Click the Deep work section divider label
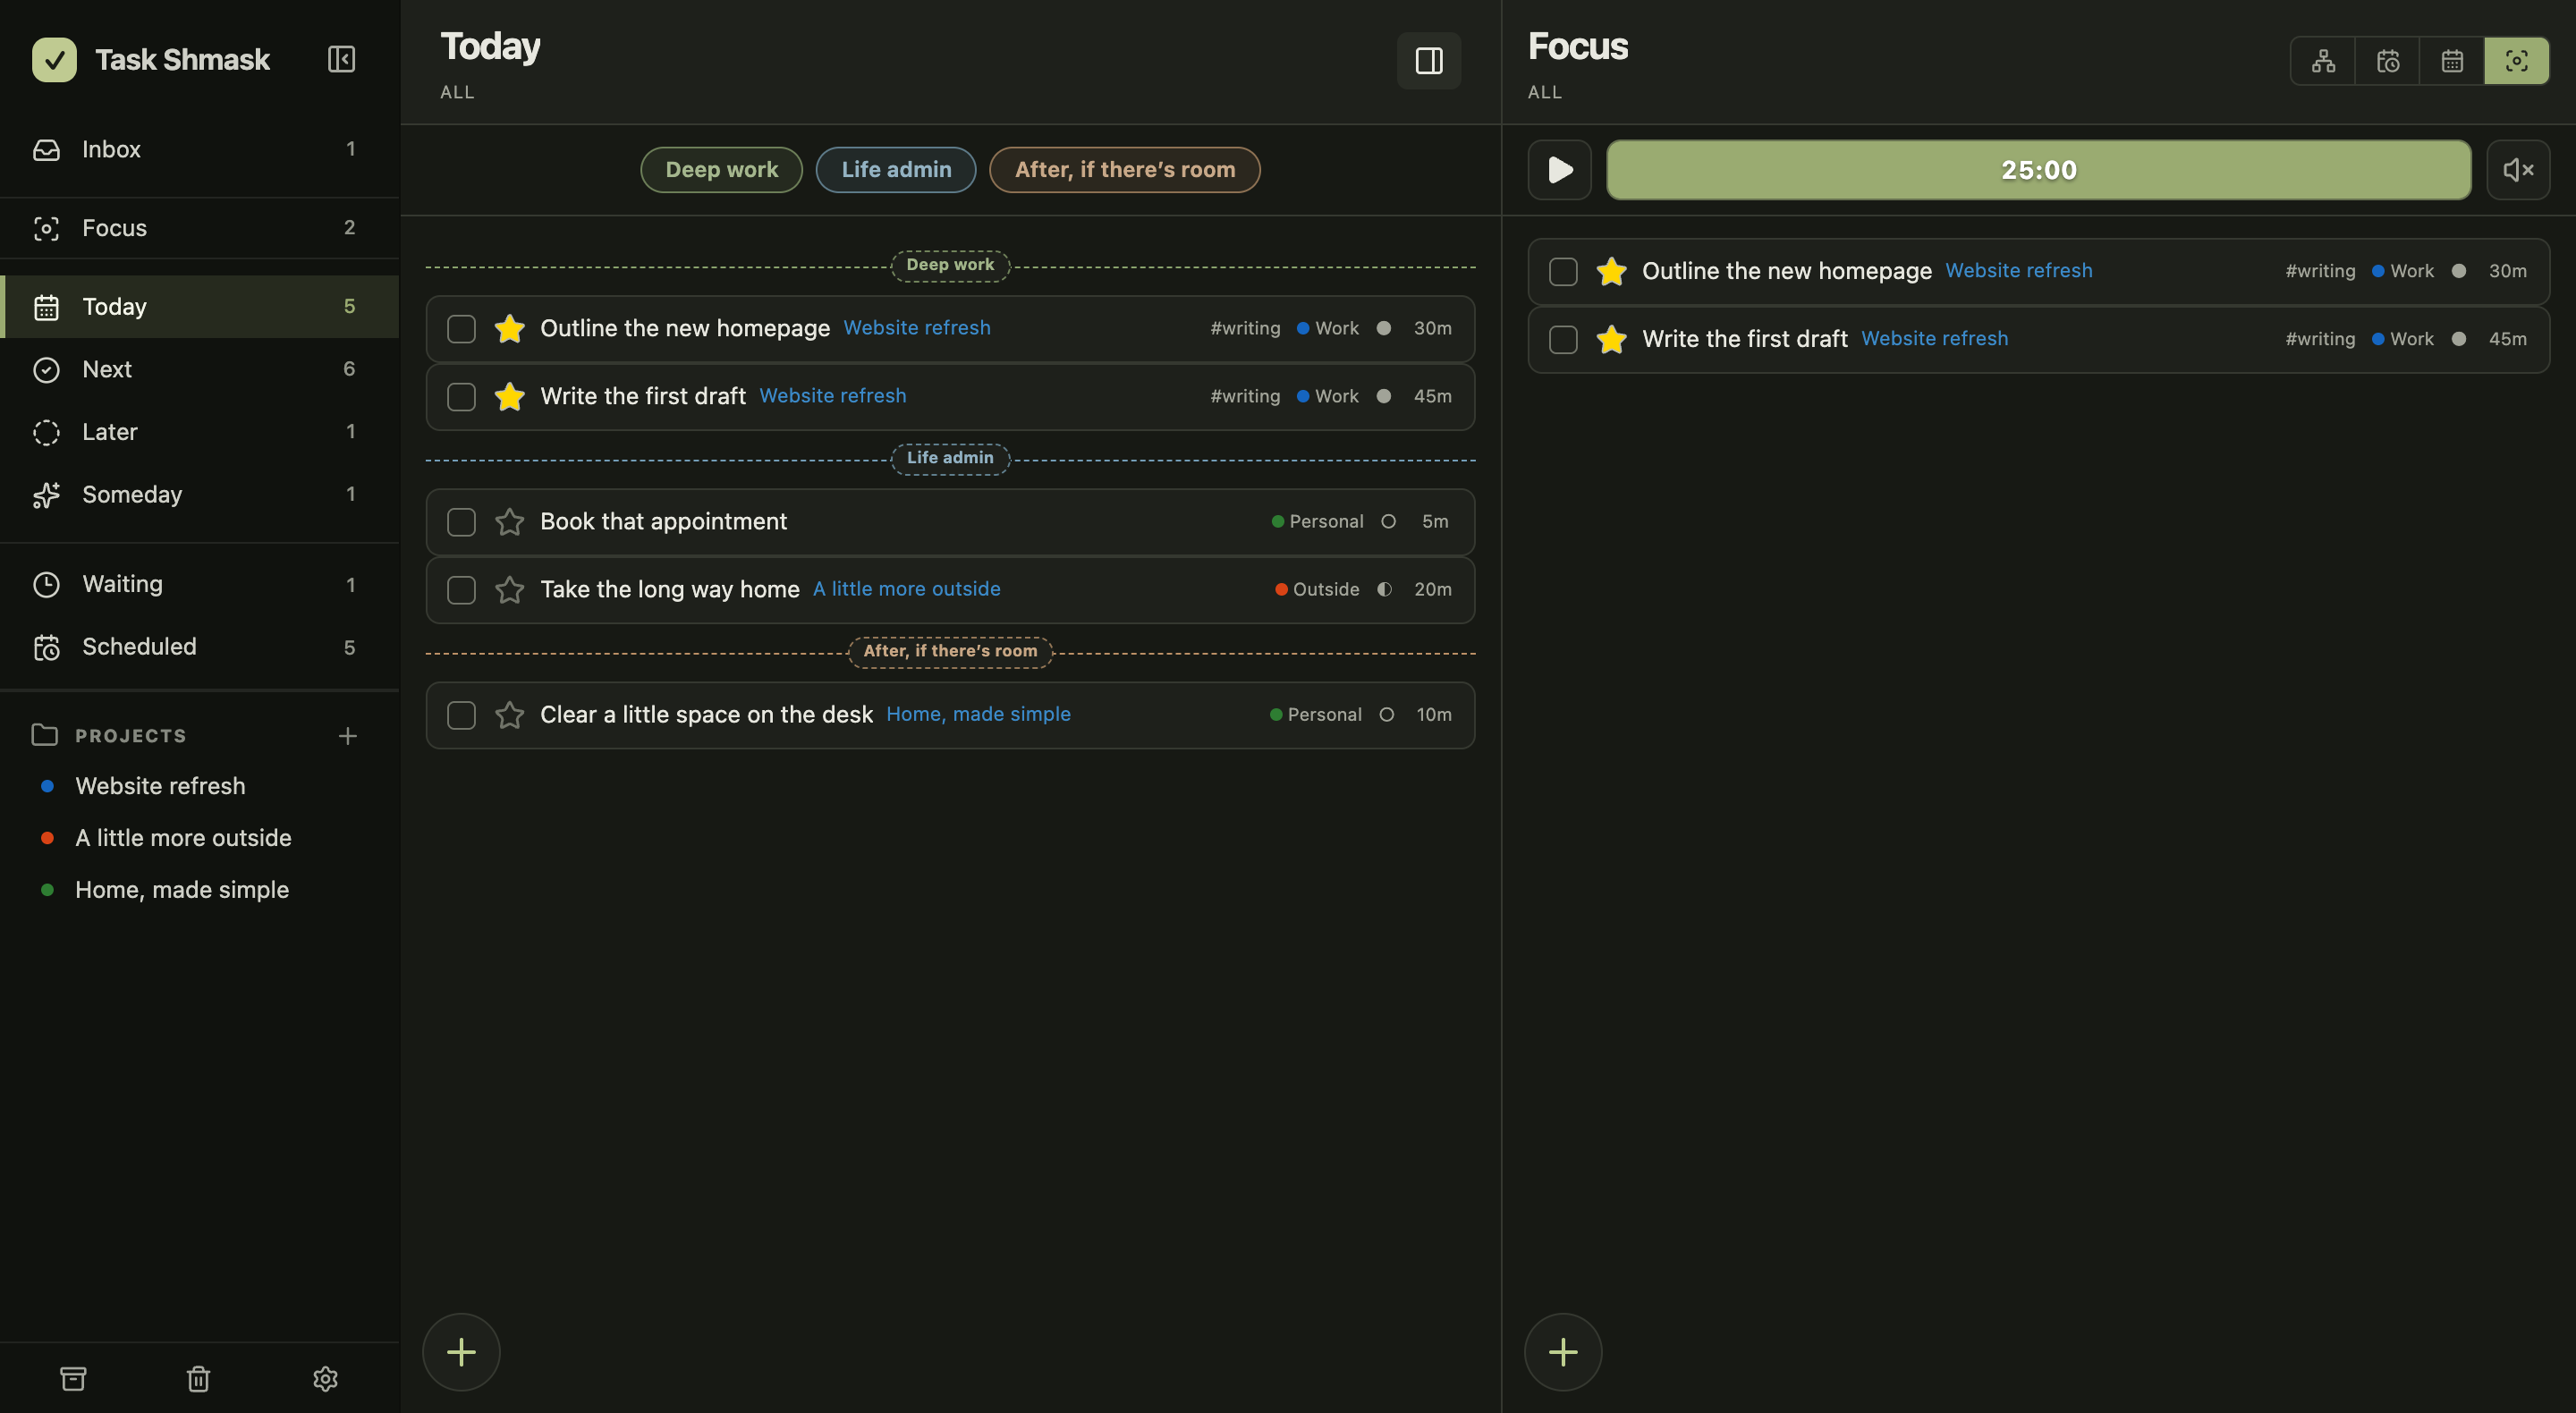The image size is (2576, 1413). [950, 265]
